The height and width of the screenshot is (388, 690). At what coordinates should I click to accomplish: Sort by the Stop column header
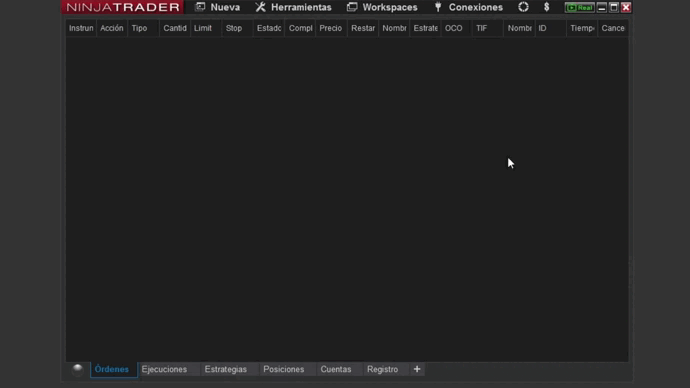click(x=237, y=28)
